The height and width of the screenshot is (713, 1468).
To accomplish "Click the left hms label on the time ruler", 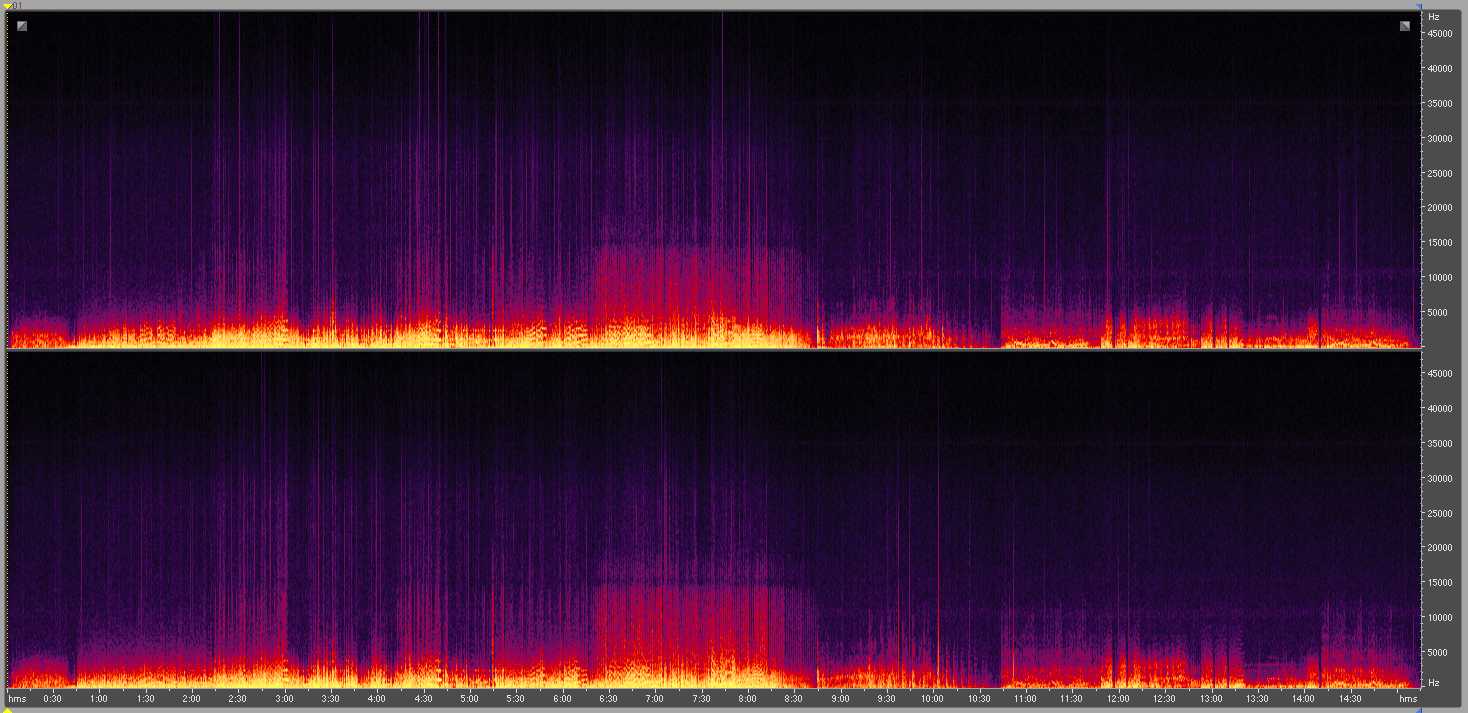I will 17,698.
